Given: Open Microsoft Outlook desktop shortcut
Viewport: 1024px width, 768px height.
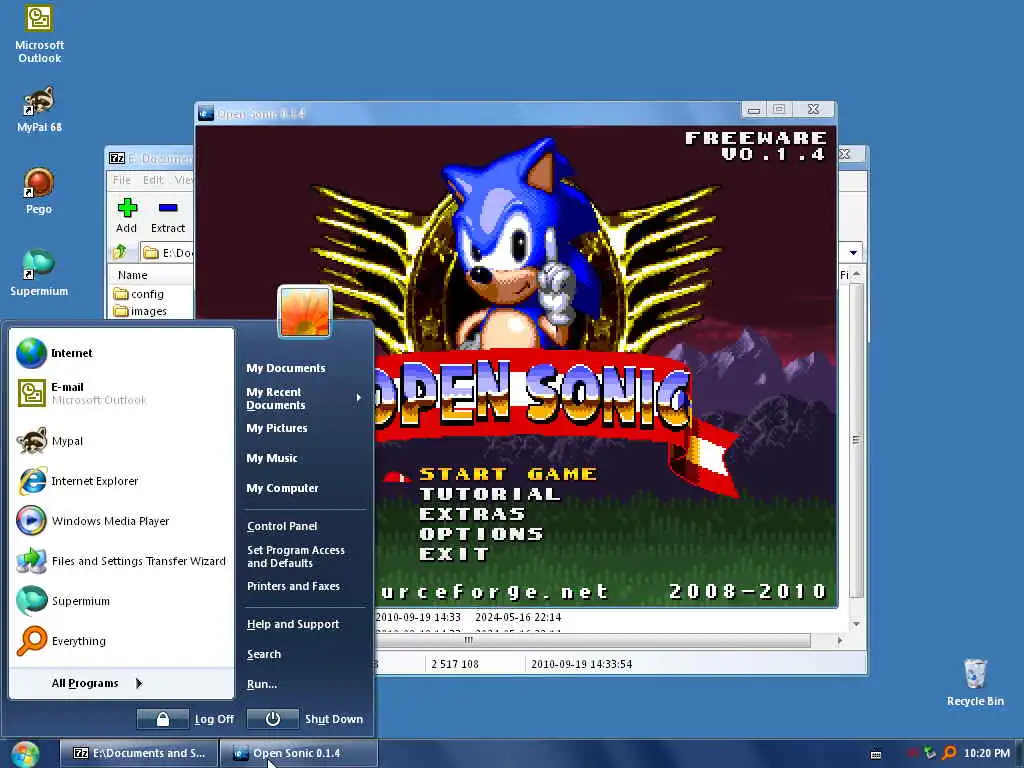Looking at the screenshot, I should coord(39,34).
